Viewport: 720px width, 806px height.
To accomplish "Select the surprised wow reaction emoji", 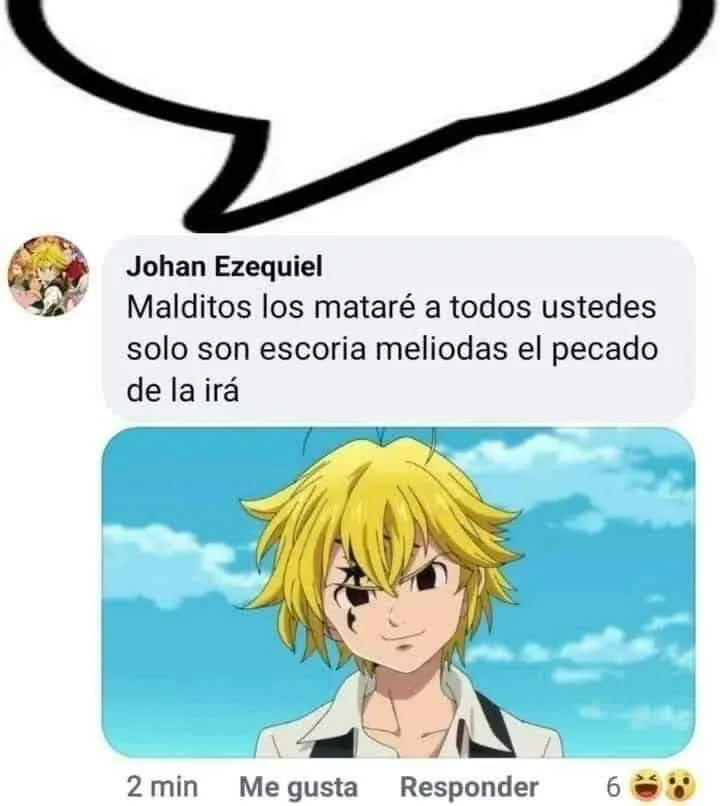I will (680, 786).
